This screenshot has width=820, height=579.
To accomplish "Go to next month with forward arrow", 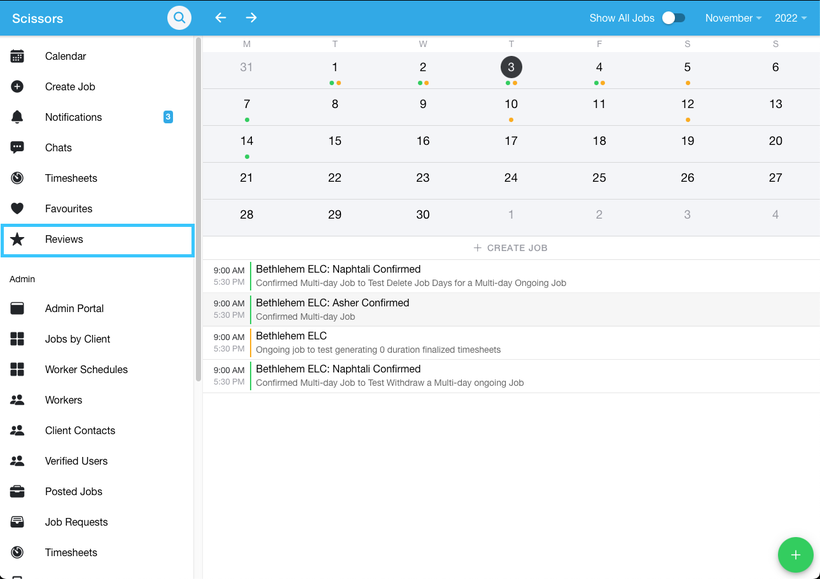I will click(x=252, y=18).
